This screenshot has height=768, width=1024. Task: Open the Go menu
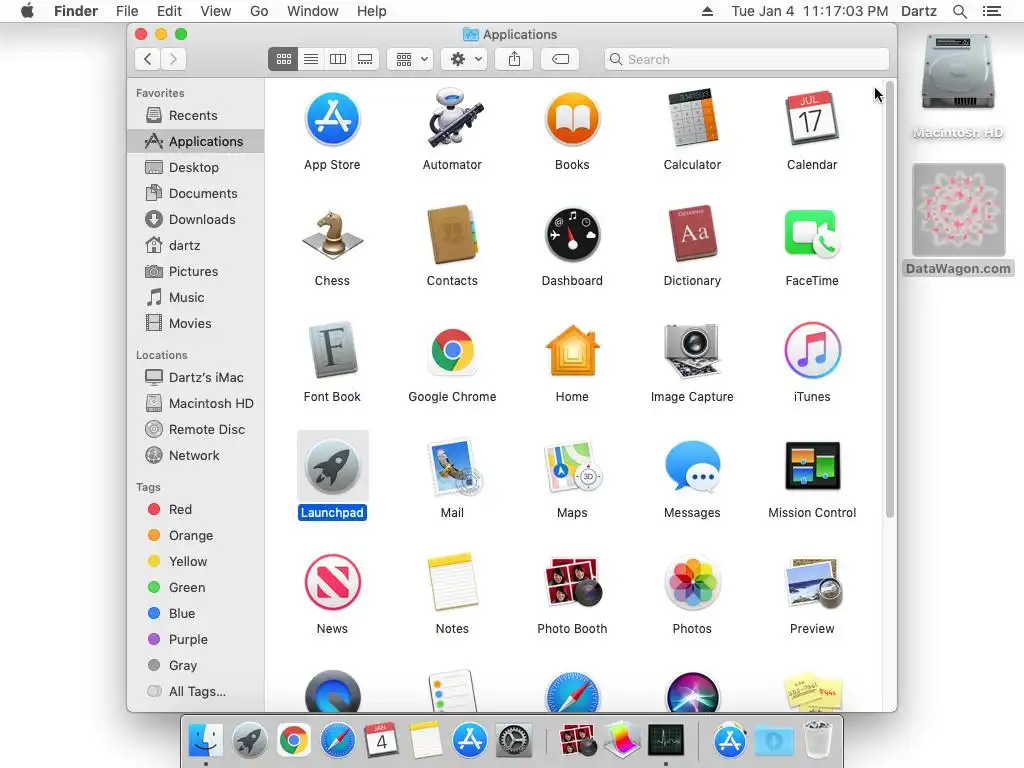point(259,11)
